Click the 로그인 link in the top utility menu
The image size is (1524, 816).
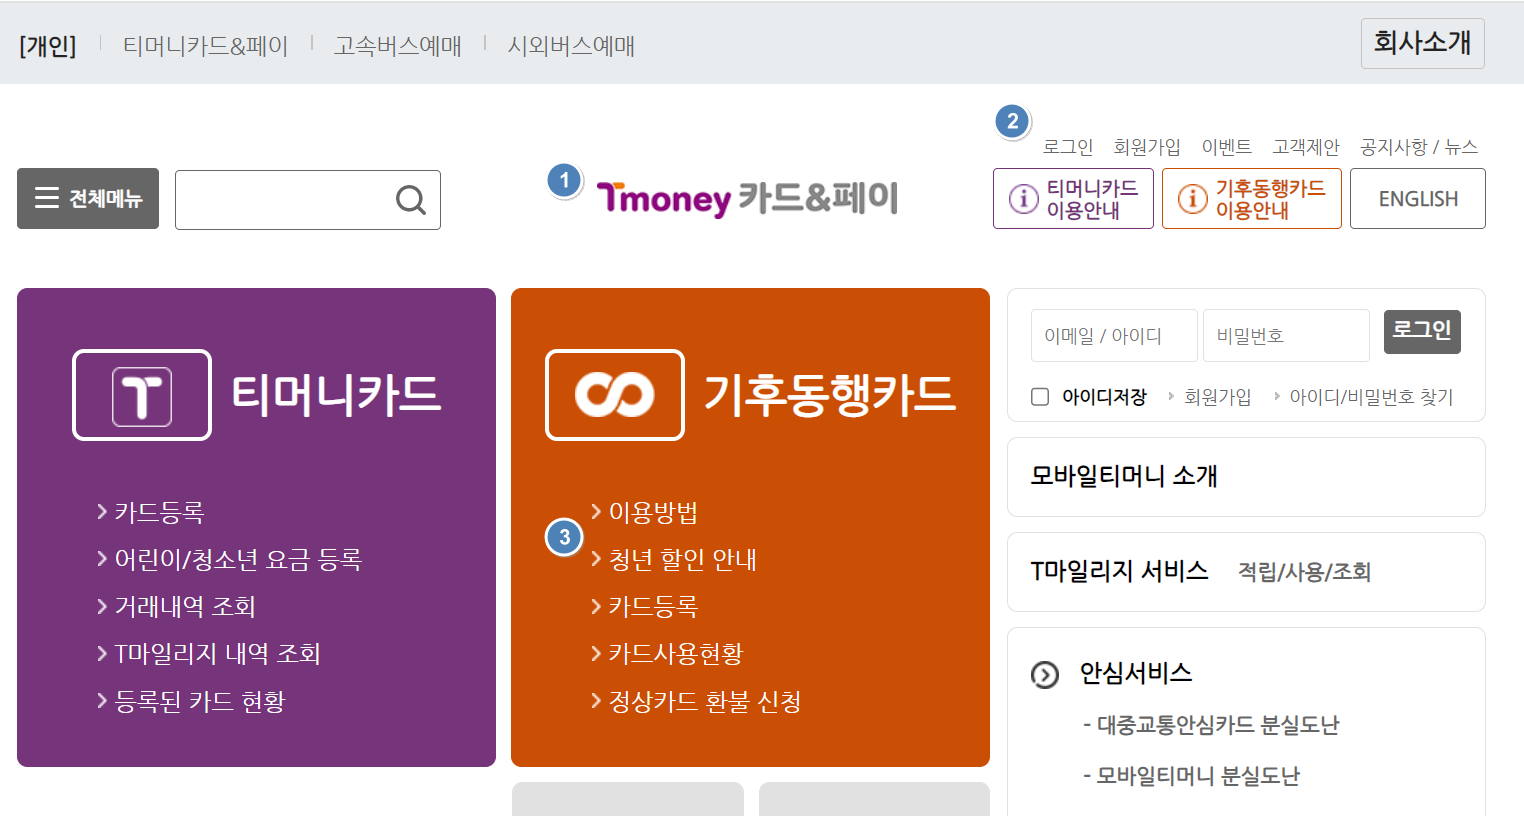1068,147
